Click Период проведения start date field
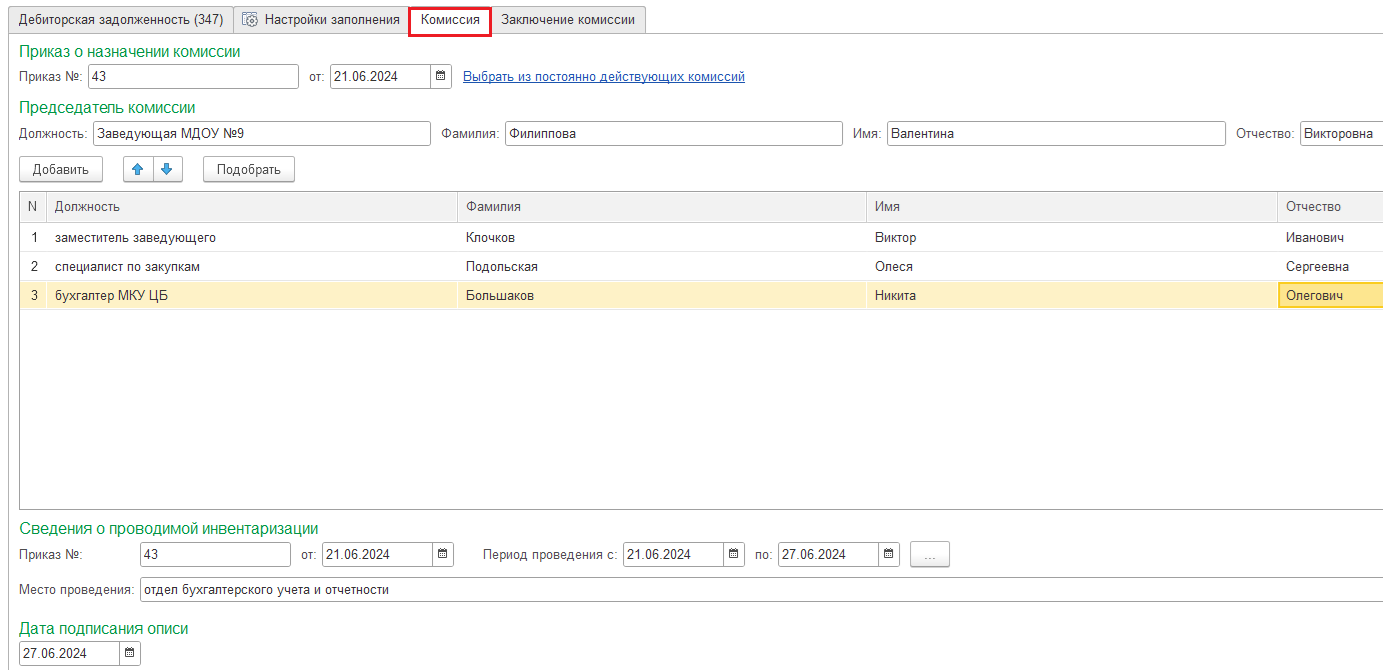 673,555
